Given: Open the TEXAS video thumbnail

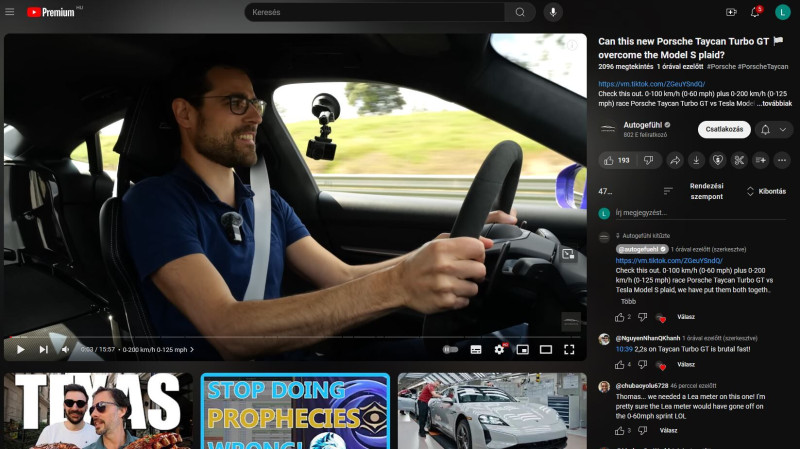Looking at the screenshot, I should pos(98,411).
